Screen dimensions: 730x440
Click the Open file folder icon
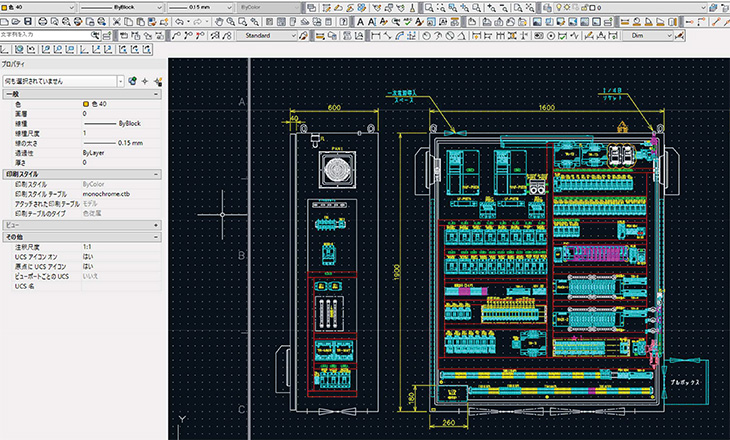point(16,21)
